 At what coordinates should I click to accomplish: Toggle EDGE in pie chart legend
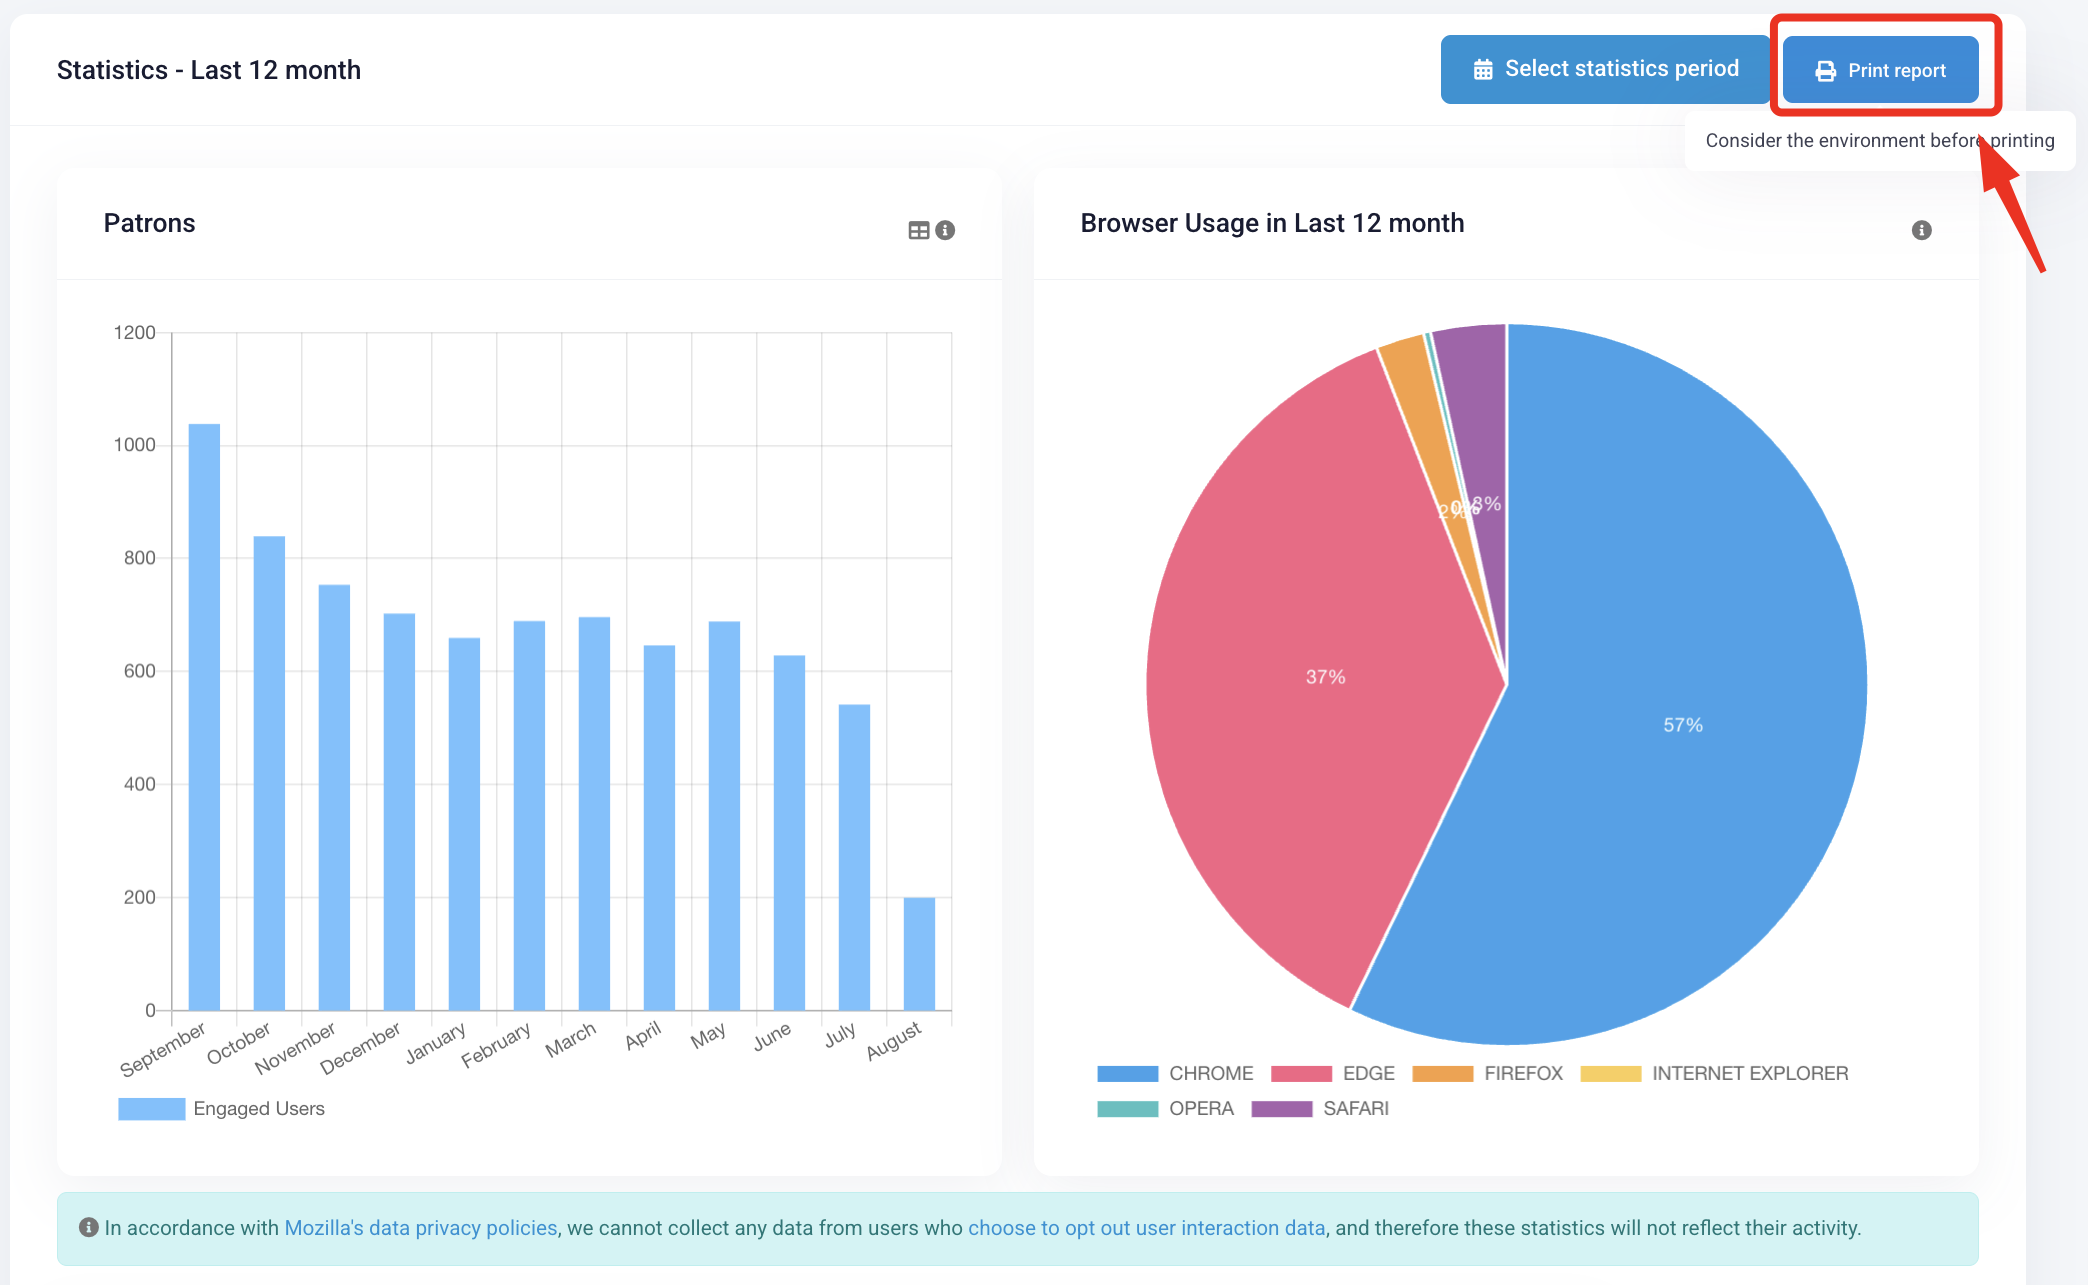1332,1073
